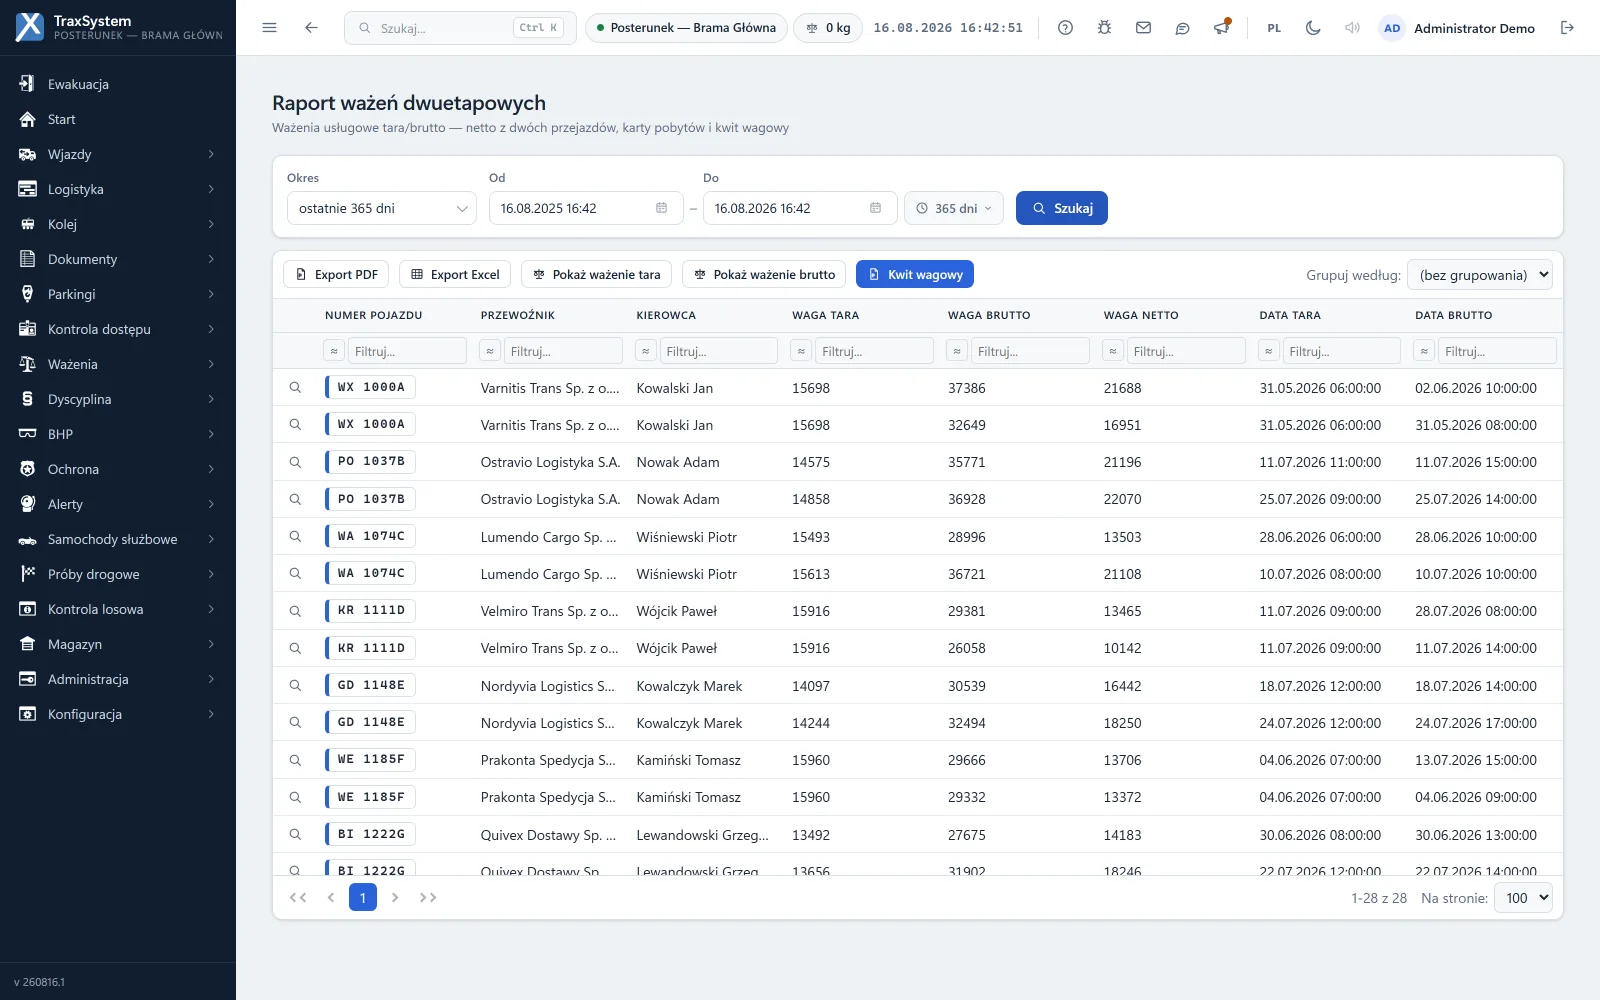Click Pokaż ważenie brutto button
Screen dimensions: 1600x1000
tap(764, 274)
